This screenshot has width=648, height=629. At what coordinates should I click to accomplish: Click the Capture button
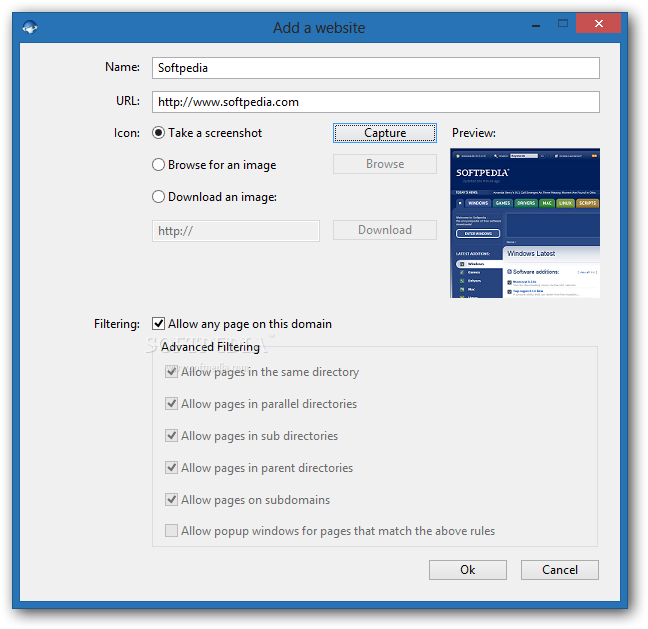pos(385,133)
